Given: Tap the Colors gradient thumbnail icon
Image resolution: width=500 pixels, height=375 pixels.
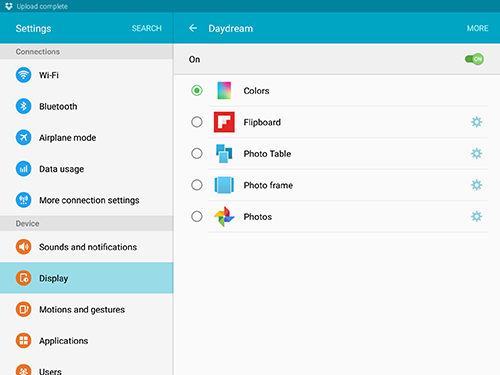Looking at the screenshot, I should (x=224, y=90).
